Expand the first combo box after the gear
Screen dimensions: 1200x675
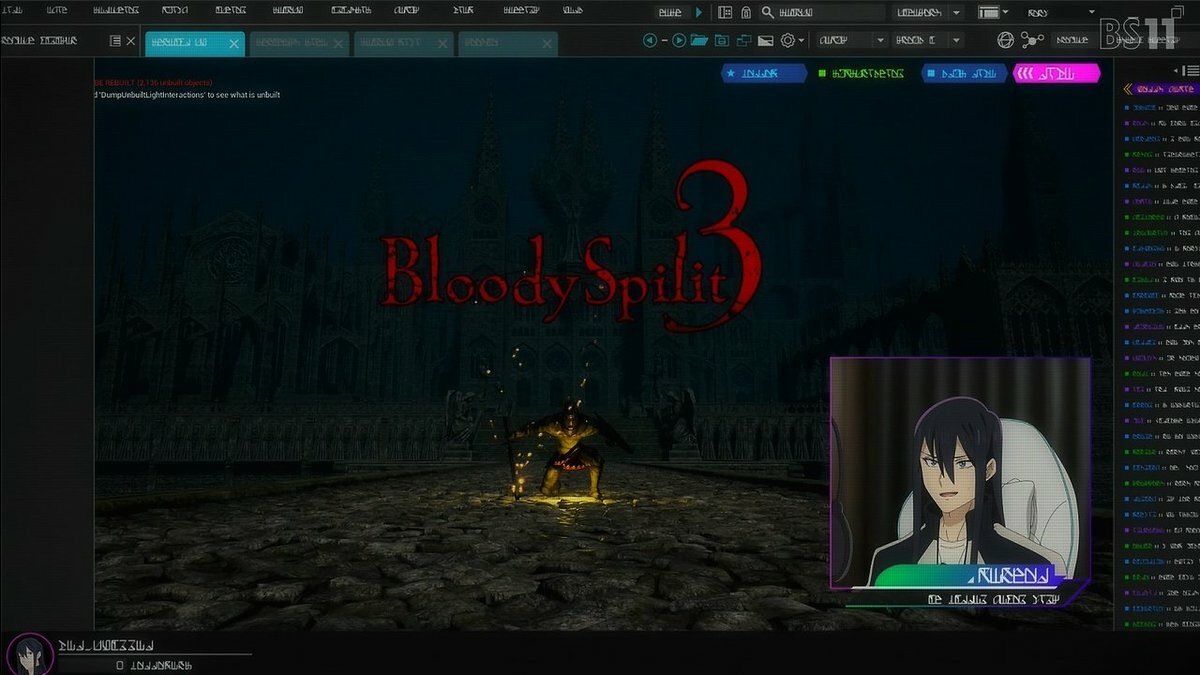(852, 41)
